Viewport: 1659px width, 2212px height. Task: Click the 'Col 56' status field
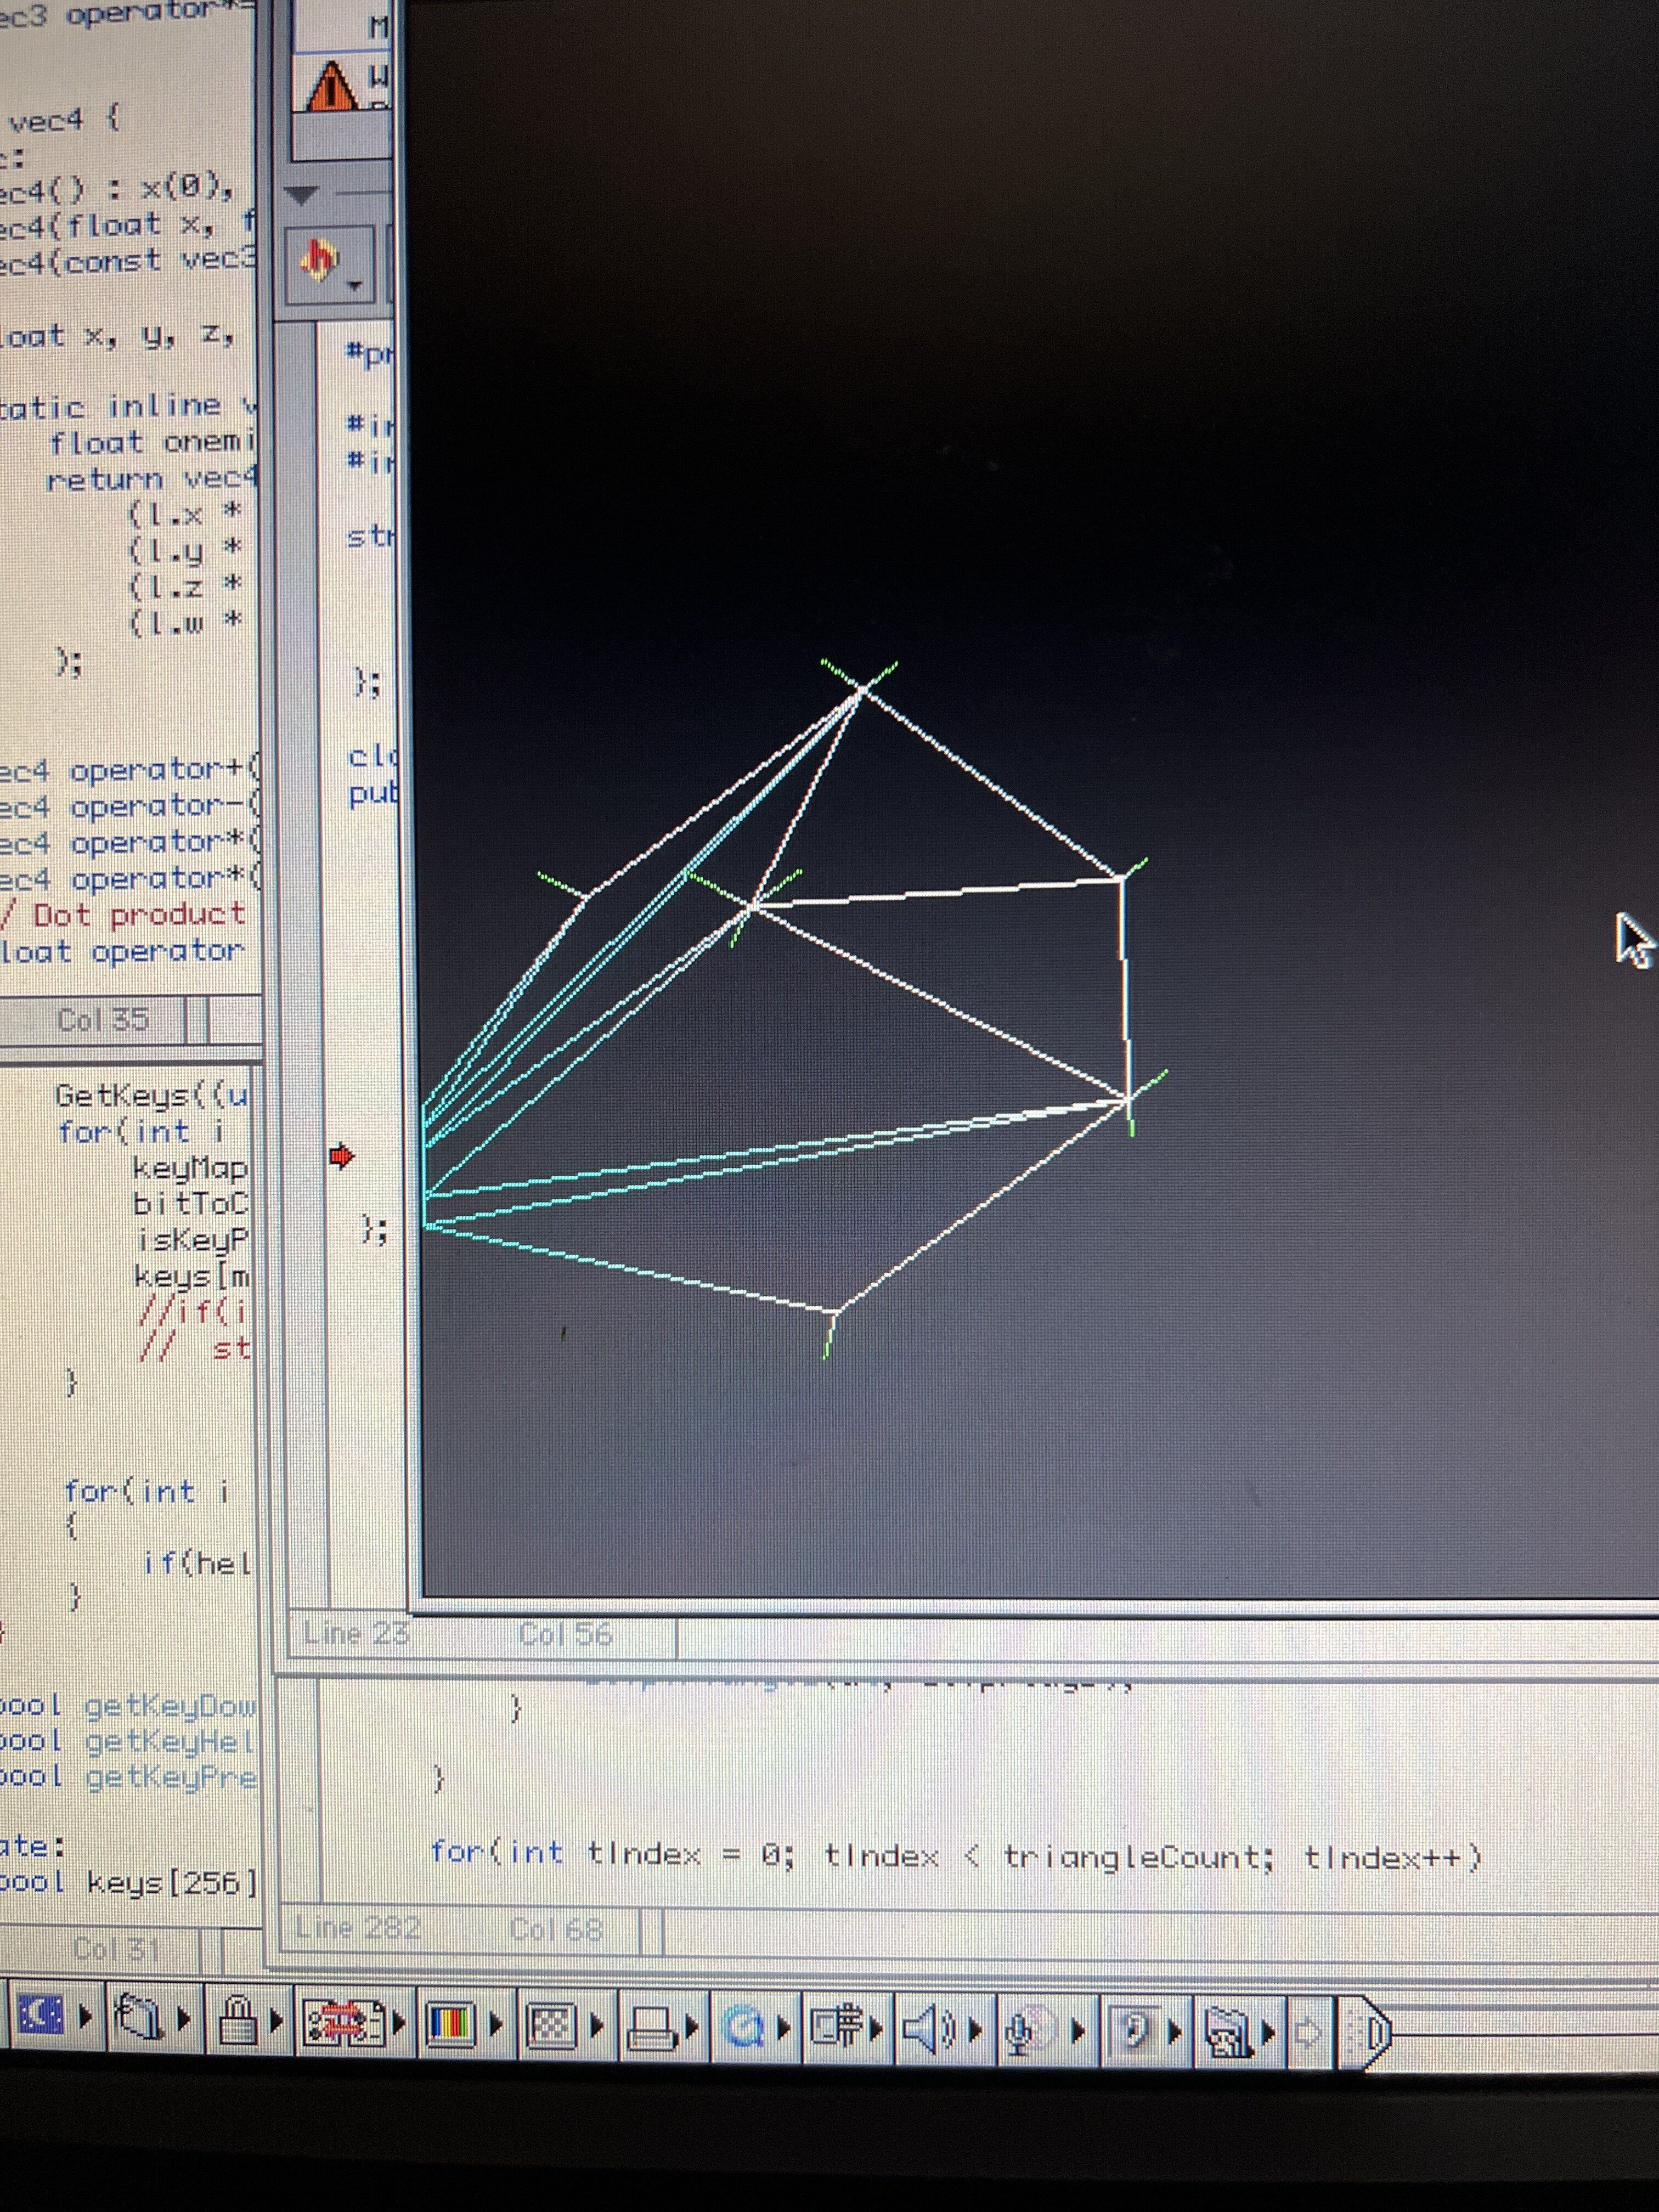pos(565,1635)
